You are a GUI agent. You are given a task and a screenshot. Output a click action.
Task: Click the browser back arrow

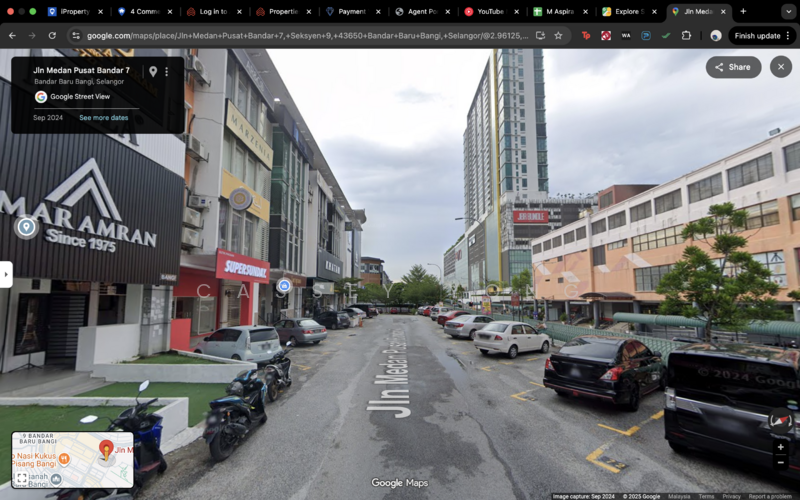click(12, 35)
